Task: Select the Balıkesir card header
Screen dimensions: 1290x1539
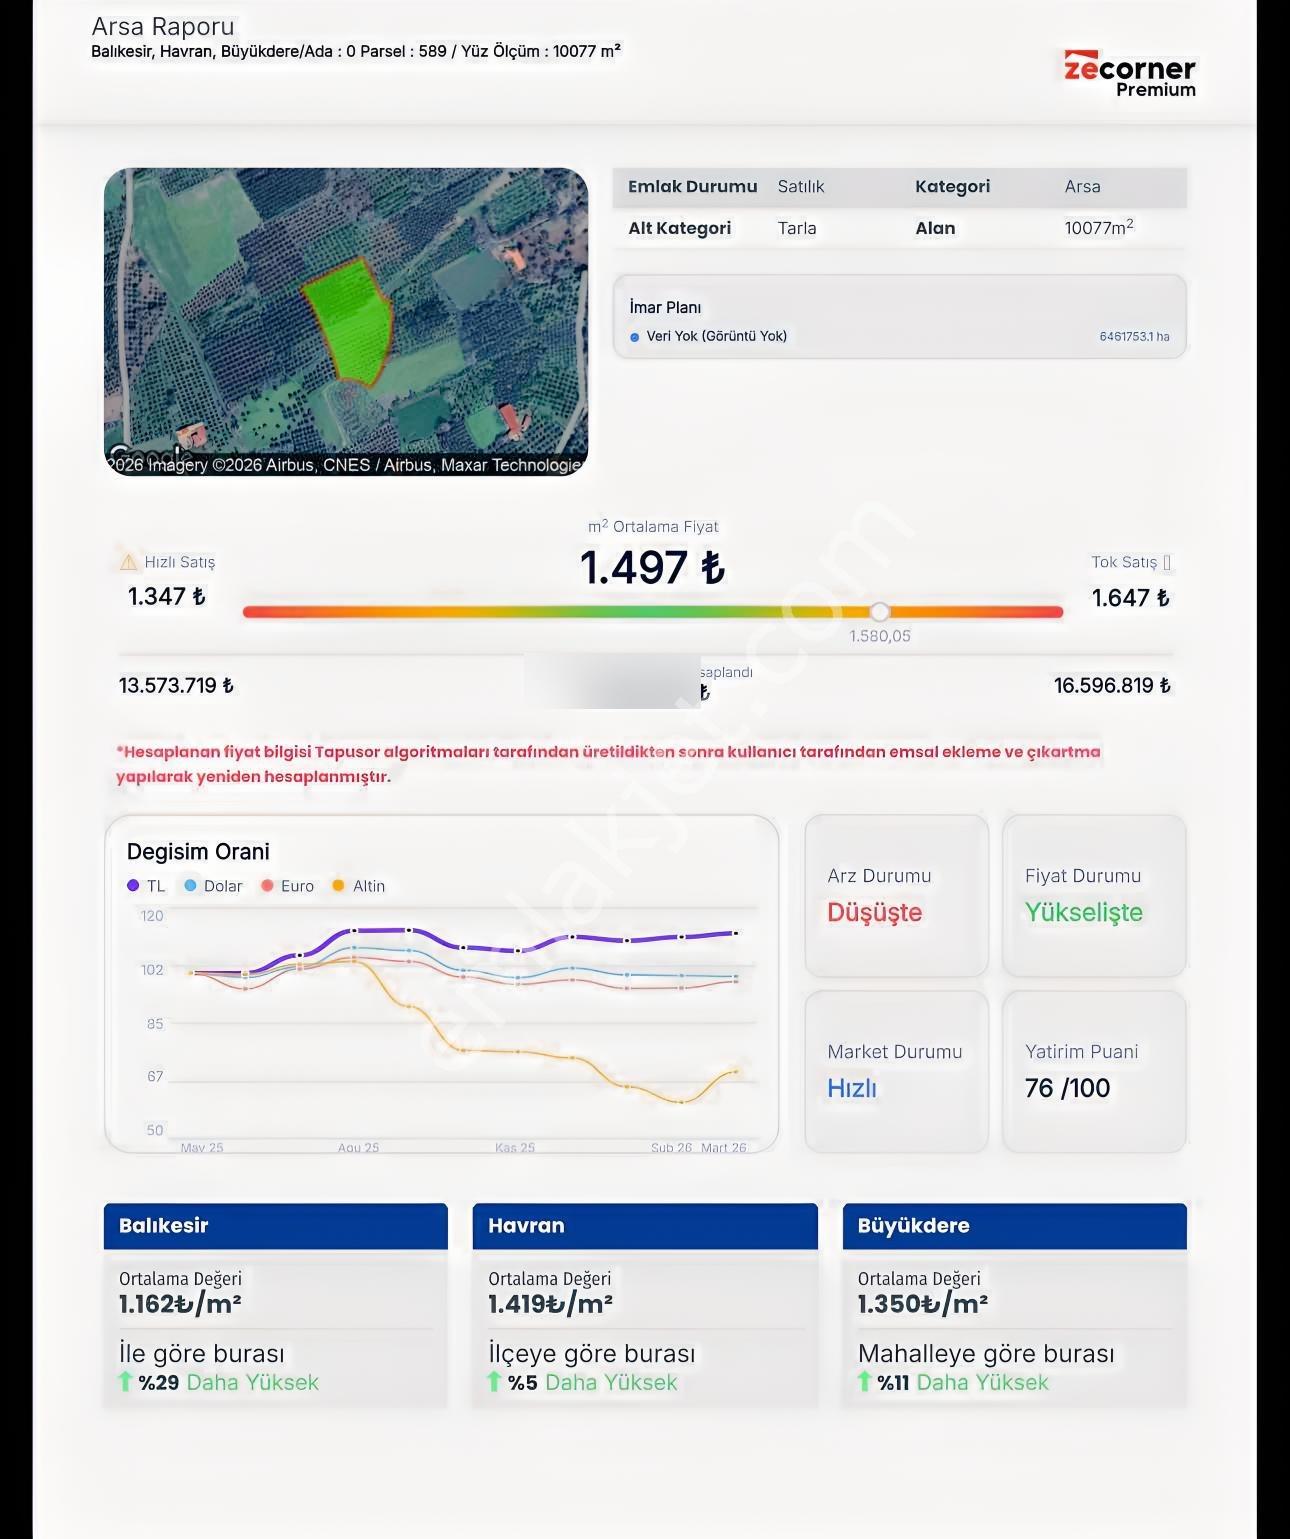Action: tap(275, 1226)
